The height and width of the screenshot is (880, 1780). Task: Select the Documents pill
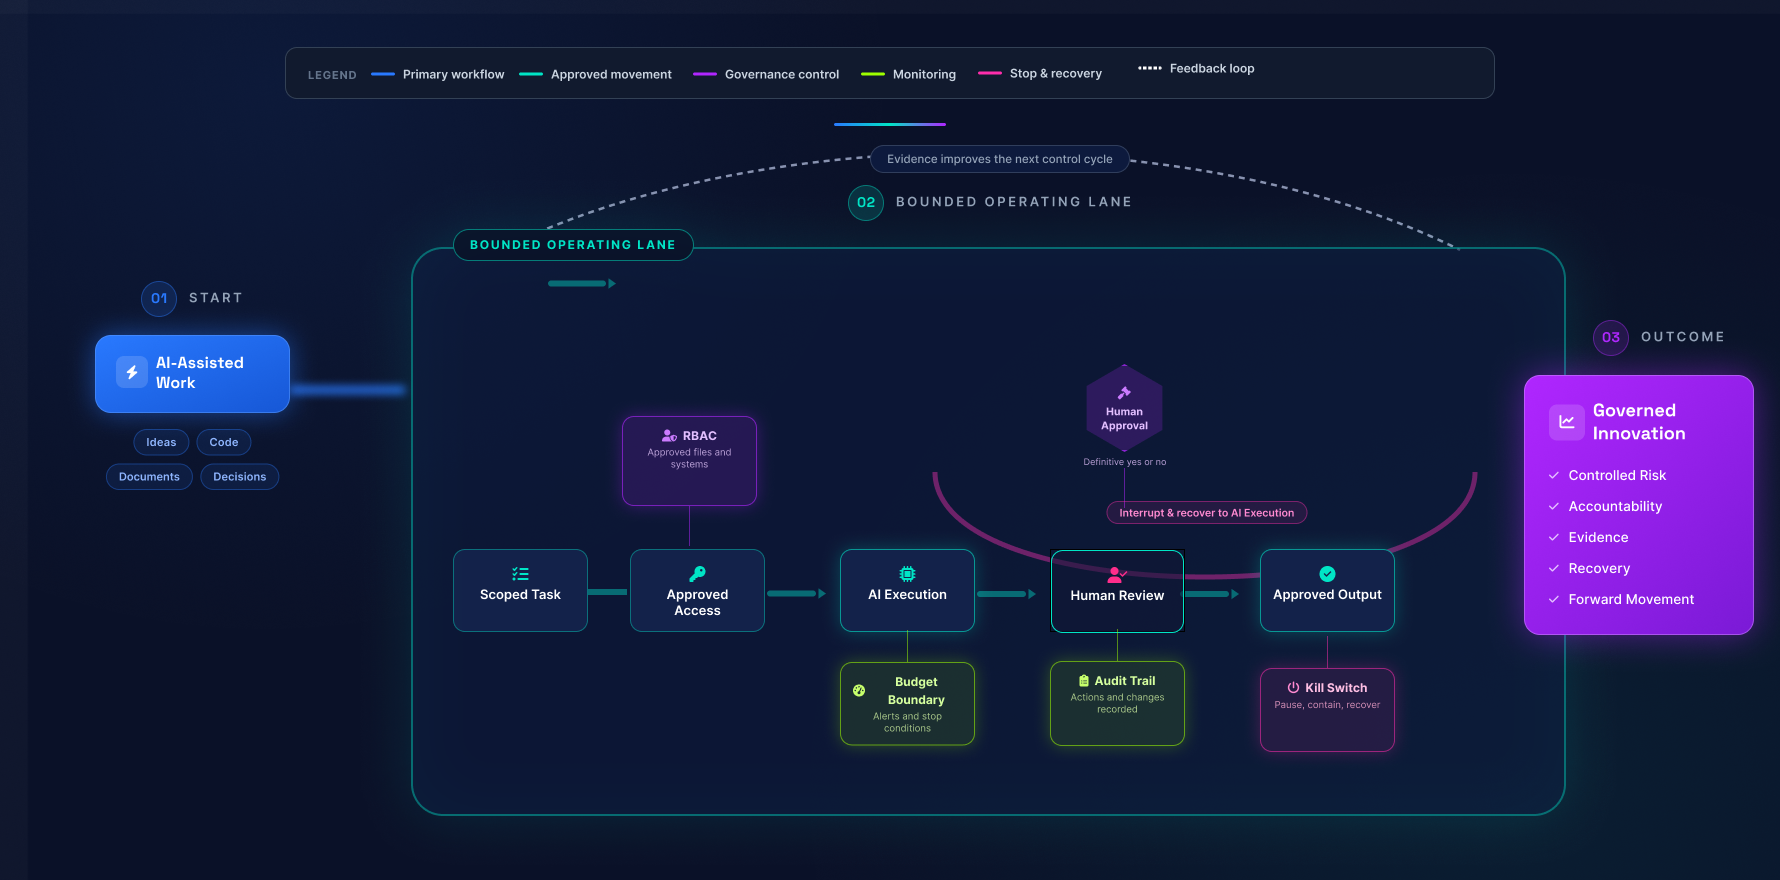149,477
